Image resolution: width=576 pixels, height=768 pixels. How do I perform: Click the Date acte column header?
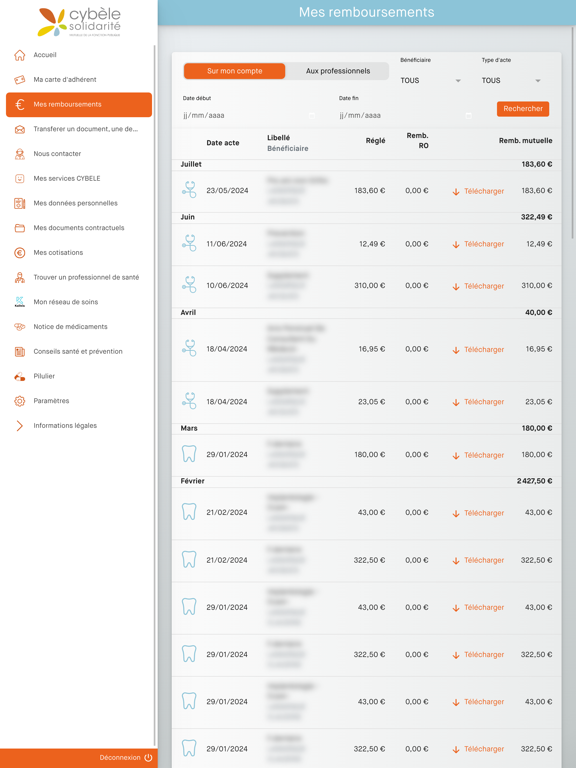223,143
